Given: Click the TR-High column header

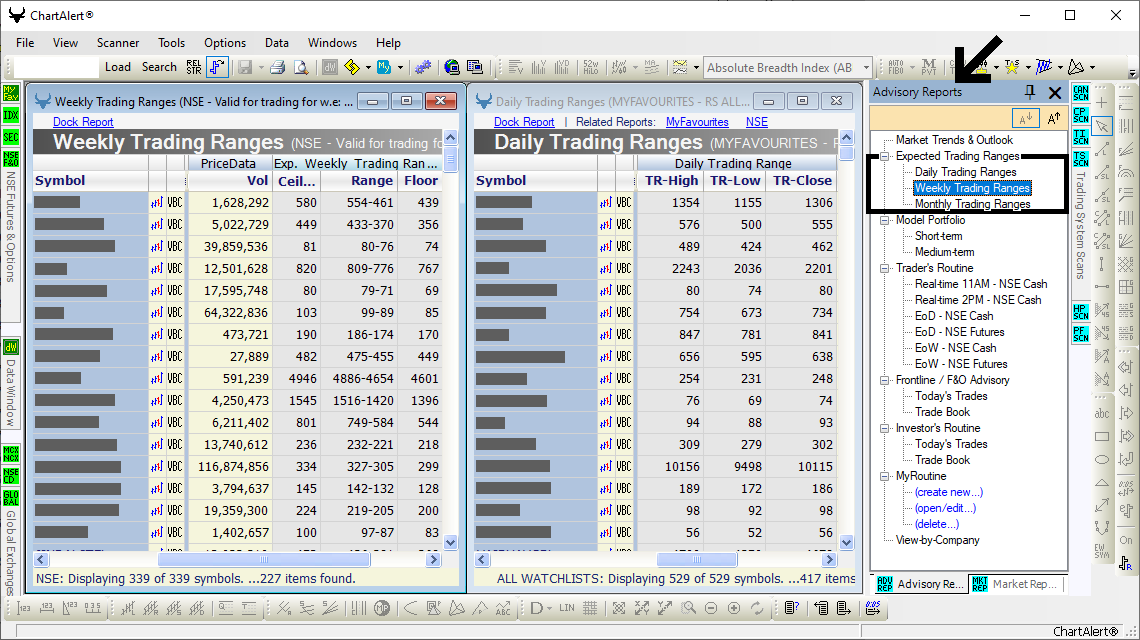Looking at the screenshot, I should click(x=671, y=181).
